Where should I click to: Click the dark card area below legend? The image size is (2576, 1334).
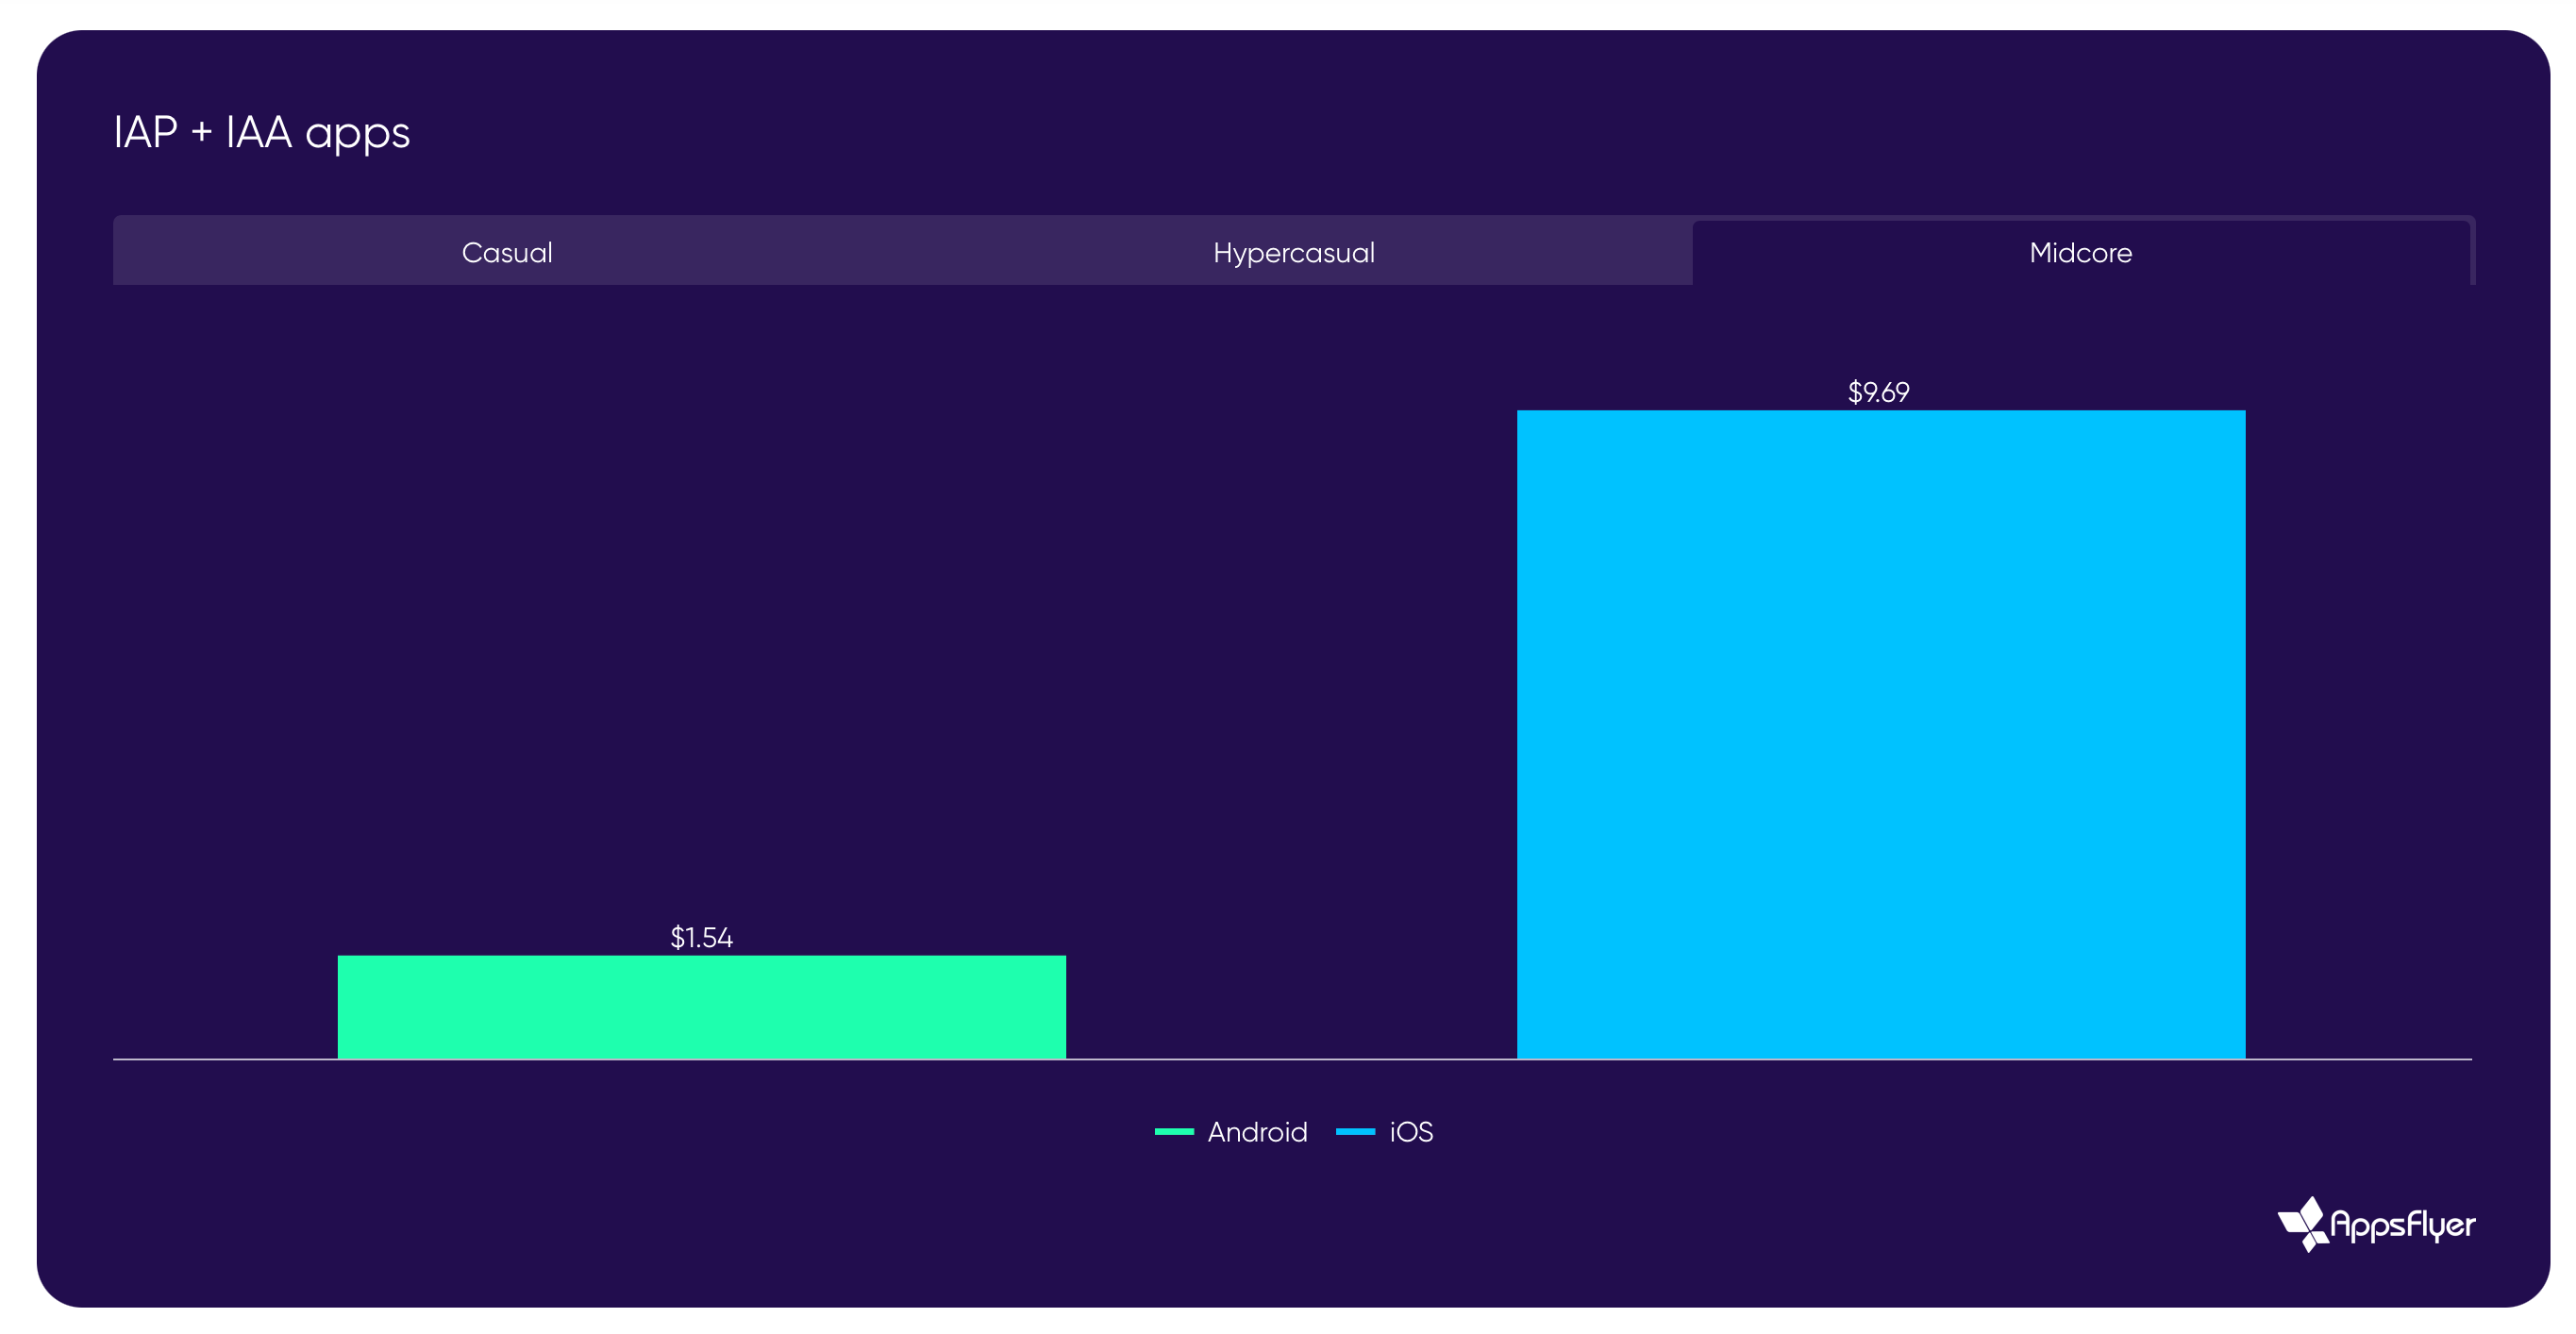click(x=1290, y=1230)
